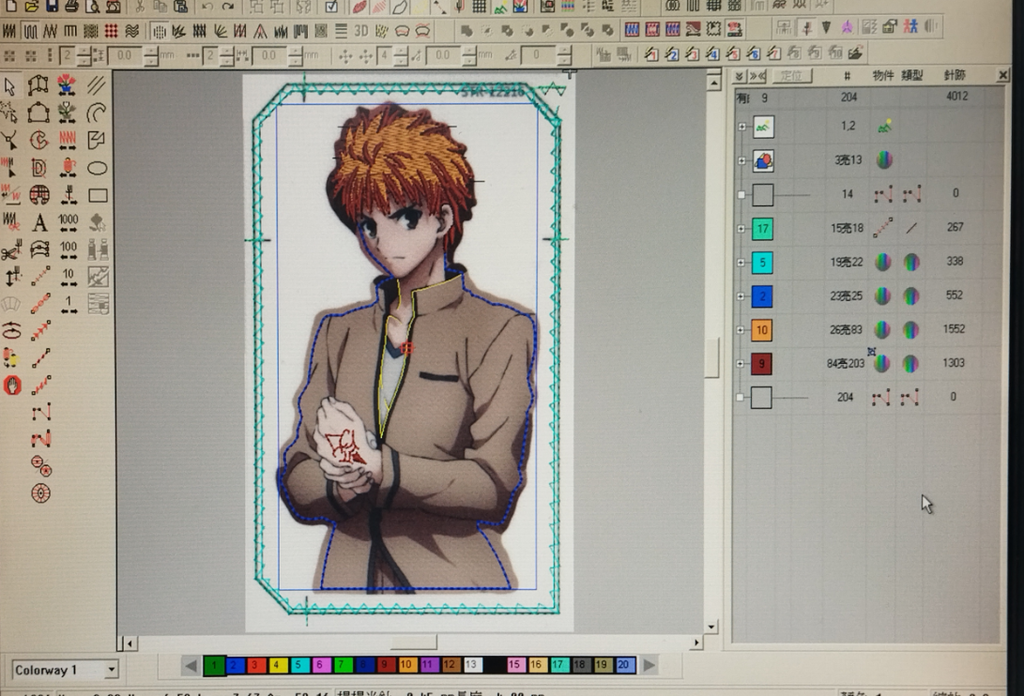The height and width of the screenshot is (696, 1024).
Task: Click the redo arrow icon
Action: tap(228, 7)
